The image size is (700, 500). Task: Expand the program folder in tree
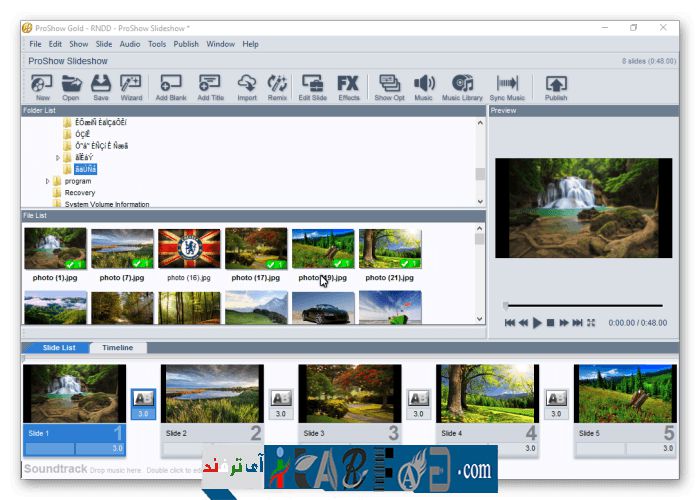(x=47, y=181)
